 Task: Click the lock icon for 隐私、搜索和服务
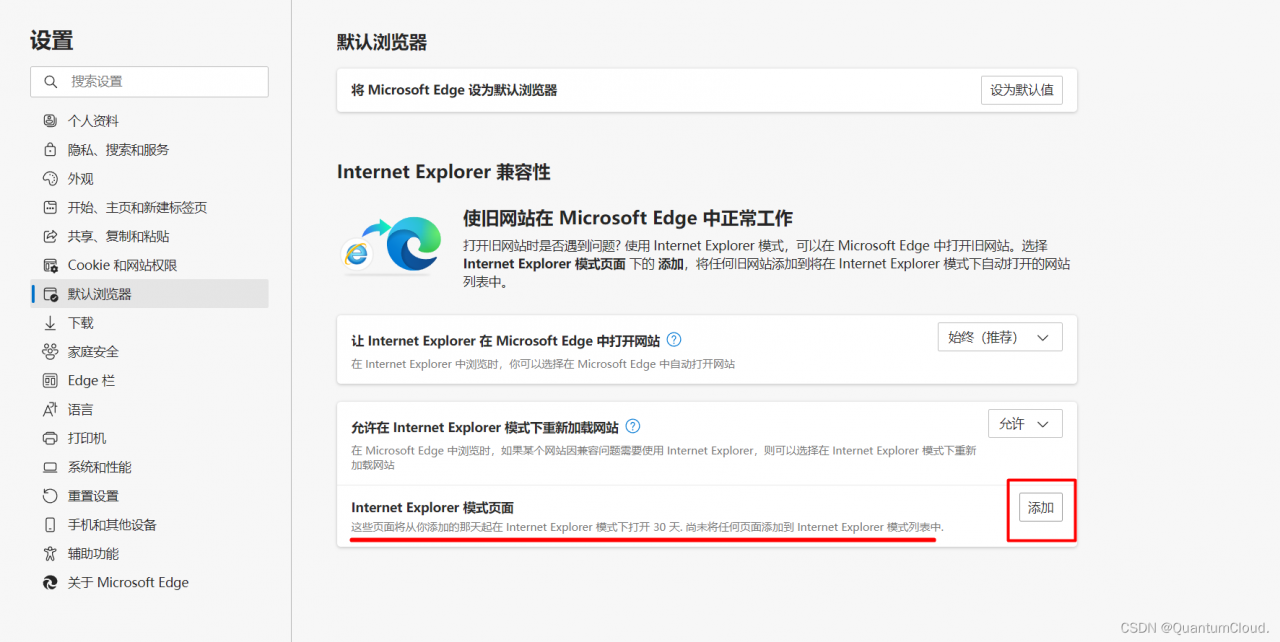[x=50, y=150]
